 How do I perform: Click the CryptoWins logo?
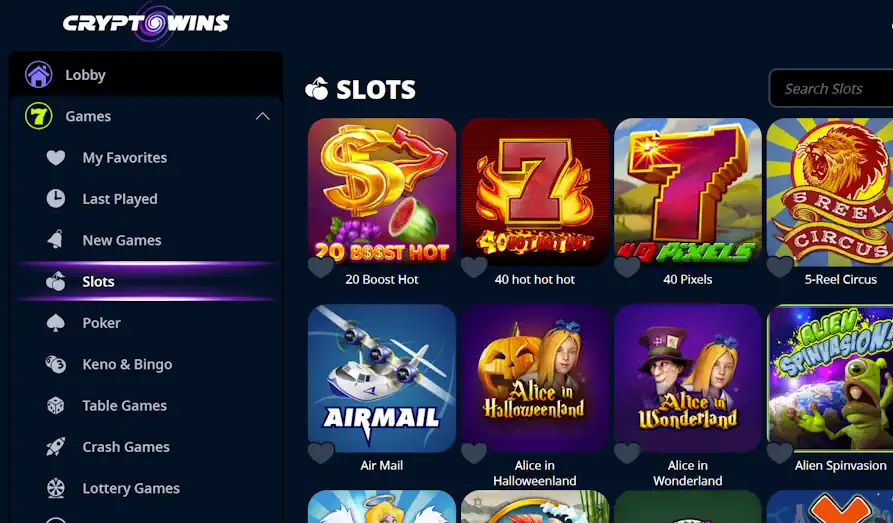click(x=146, y=23)
